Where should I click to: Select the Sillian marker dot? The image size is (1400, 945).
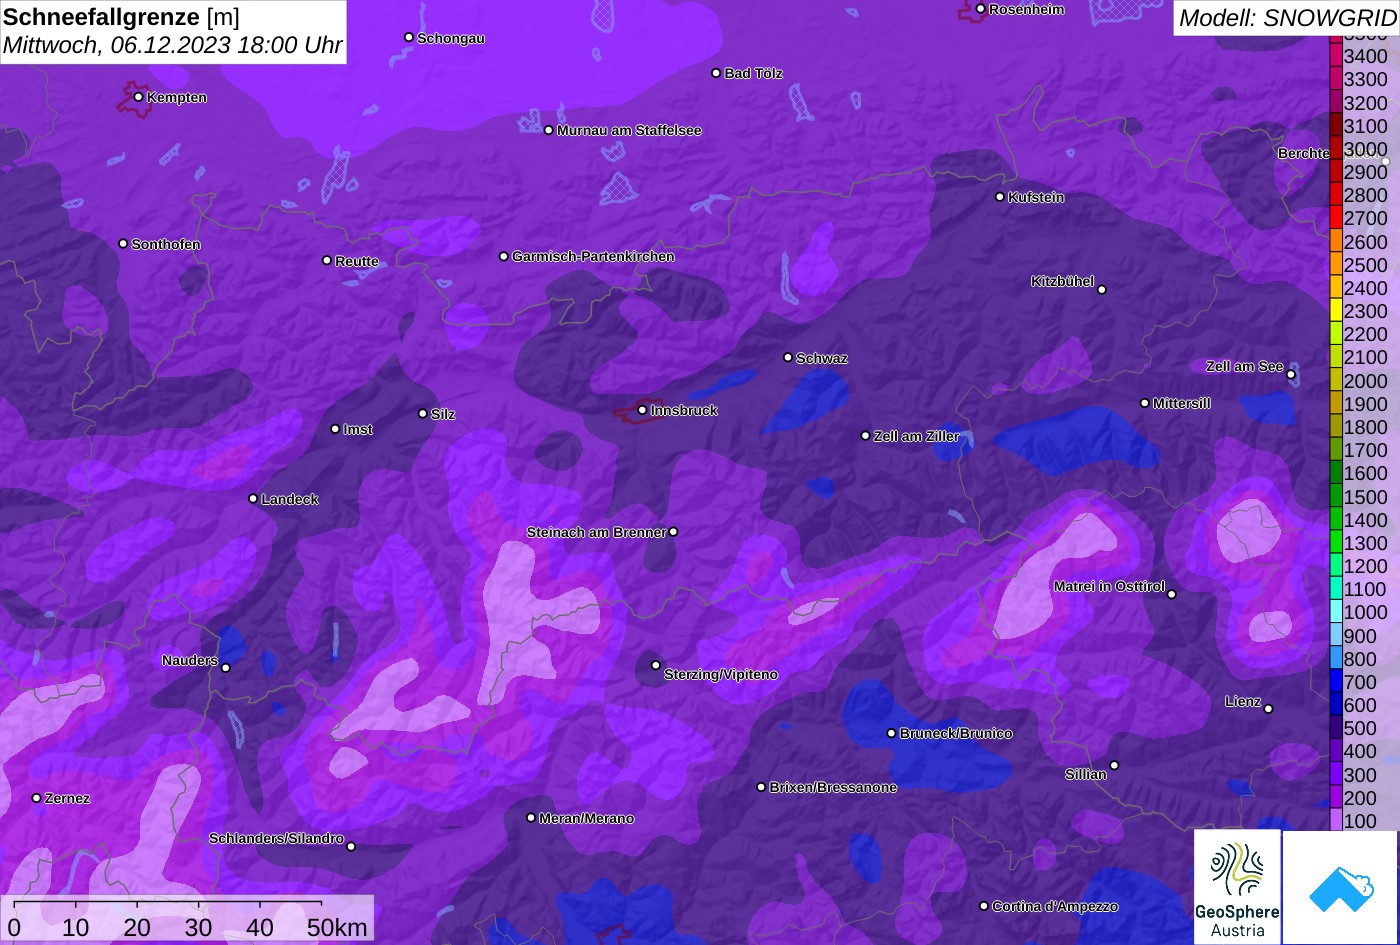tap(1114, 766)
